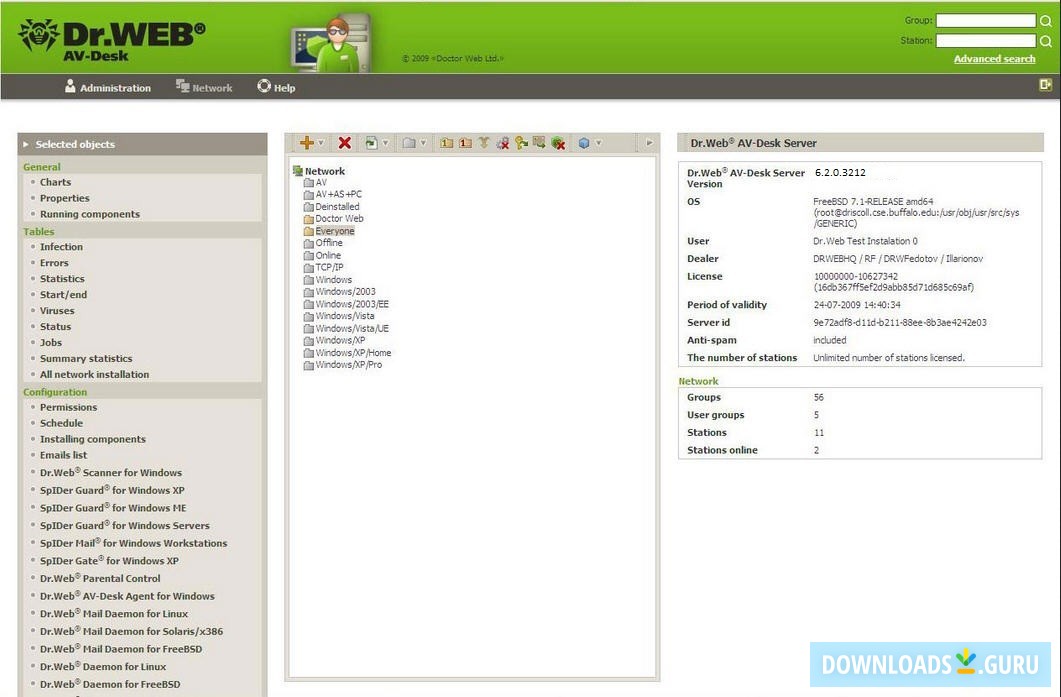Open Permissions configuration
The width and height of the screenshot is (1061, 697).
68,407
